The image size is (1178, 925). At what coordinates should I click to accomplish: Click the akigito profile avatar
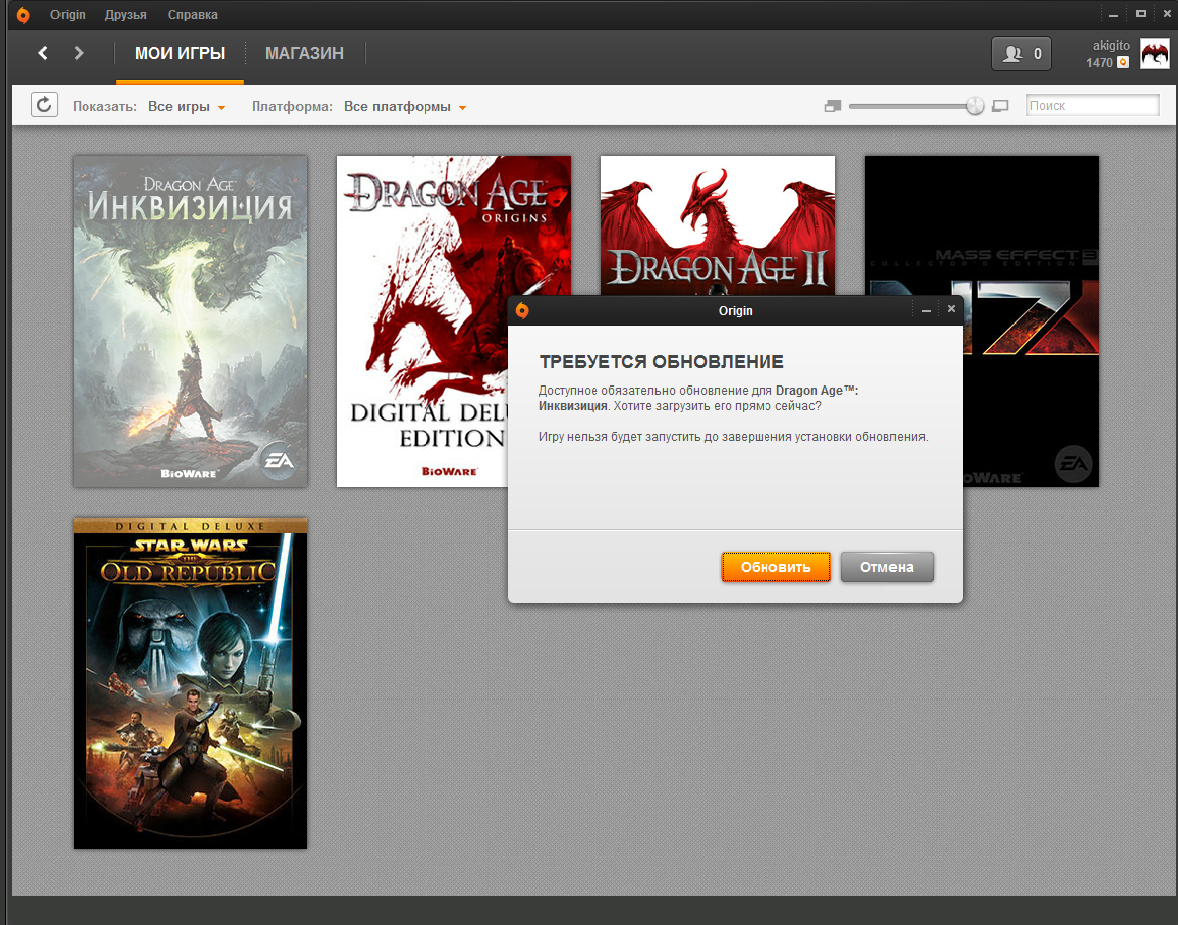[x=1155, y=53]
